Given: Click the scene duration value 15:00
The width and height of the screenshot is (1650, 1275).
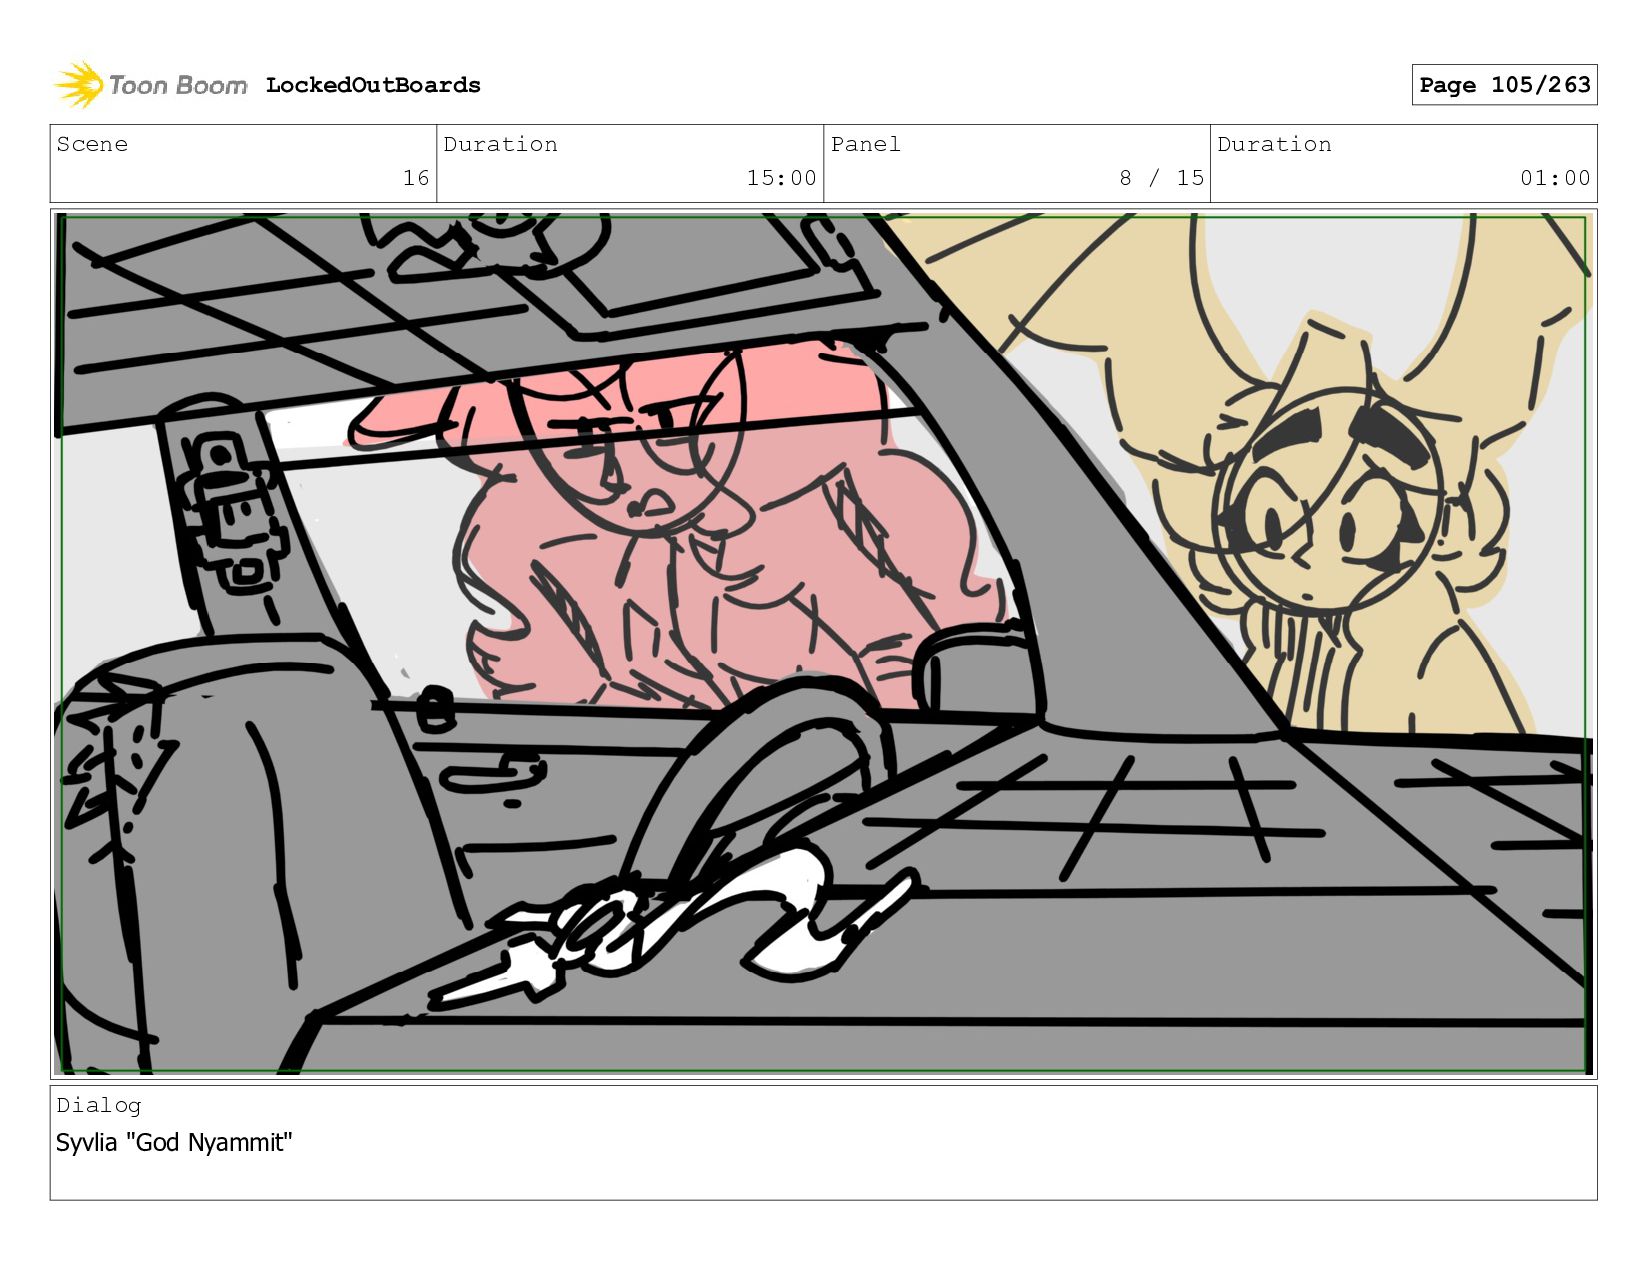Looking at the screenshot, I should (781, 178).
